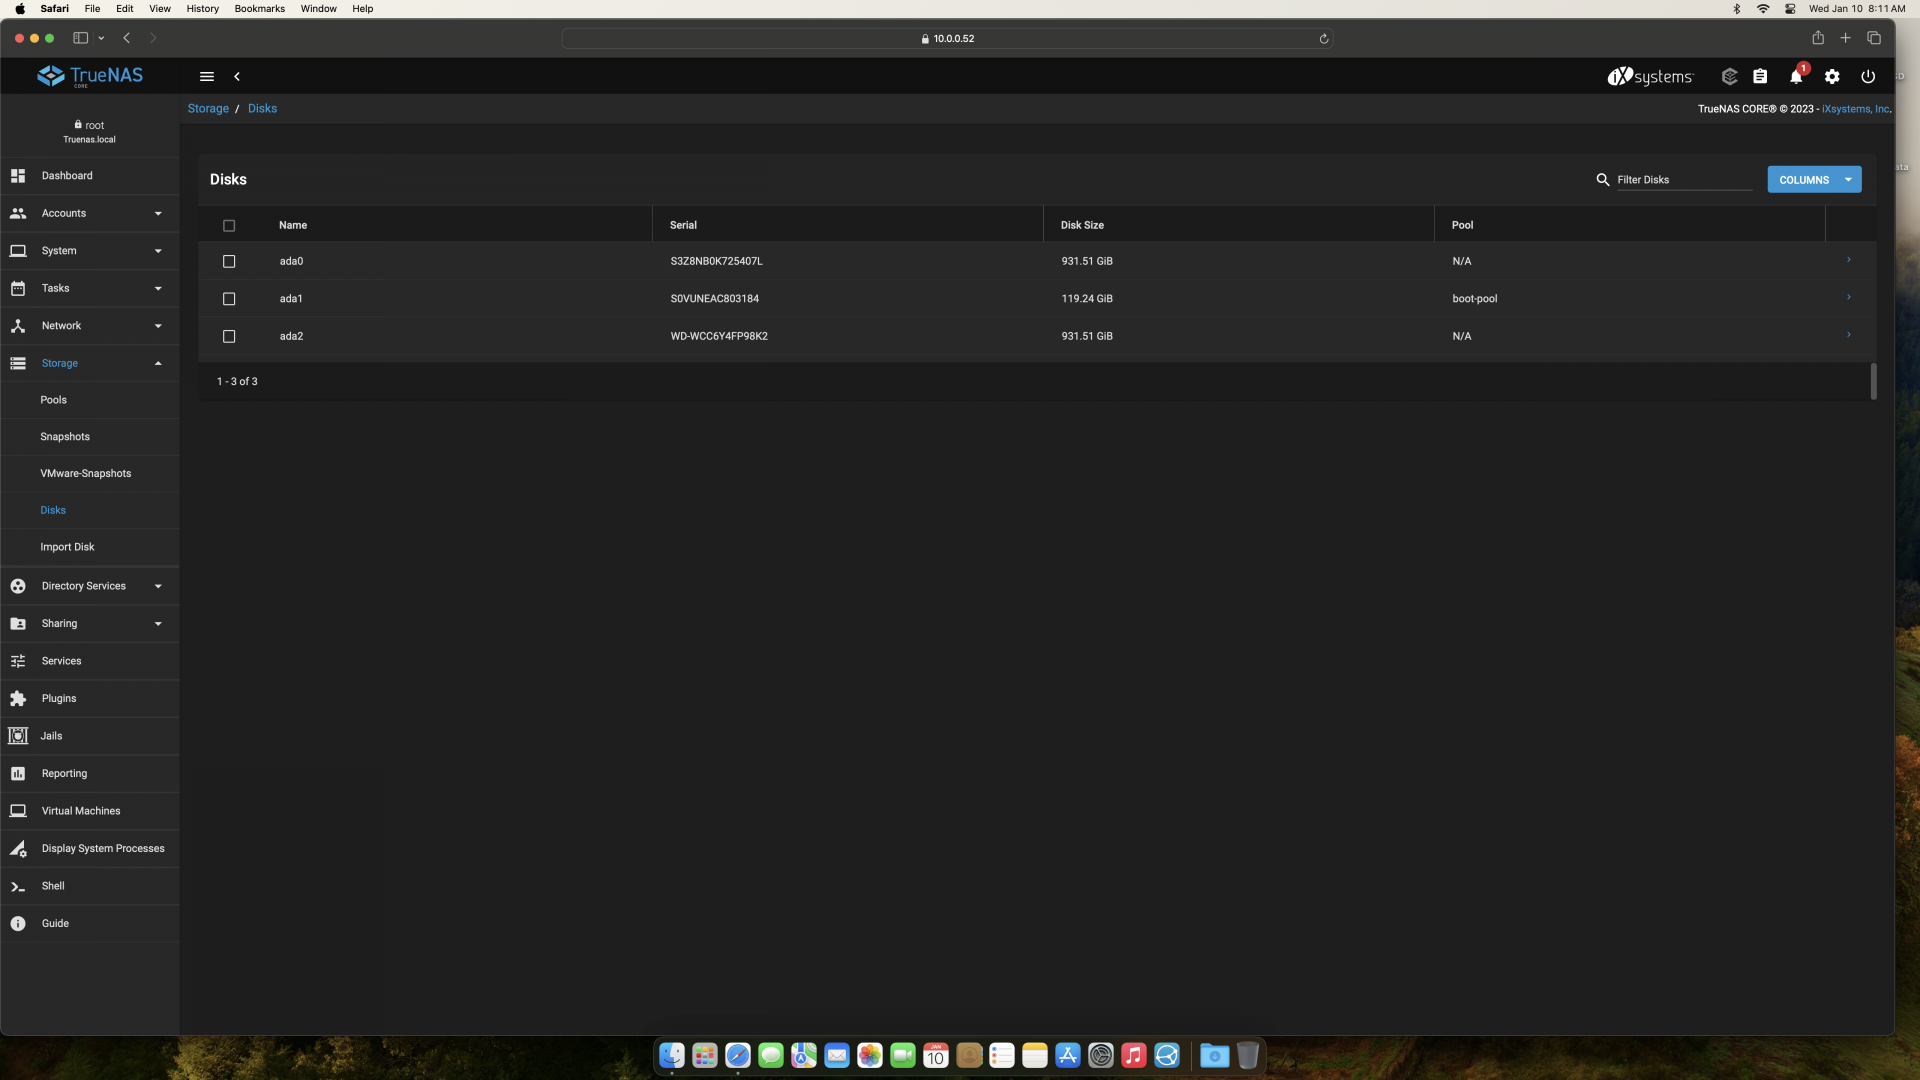This screenshot has height=1080, width=1920.
Task: Expand the System menu
Action: (90, 251)
